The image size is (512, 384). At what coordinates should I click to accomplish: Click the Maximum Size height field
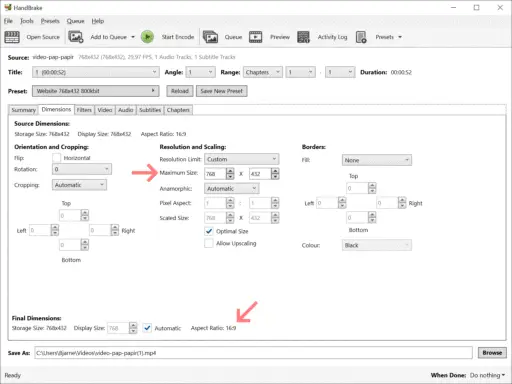(260, 174)
